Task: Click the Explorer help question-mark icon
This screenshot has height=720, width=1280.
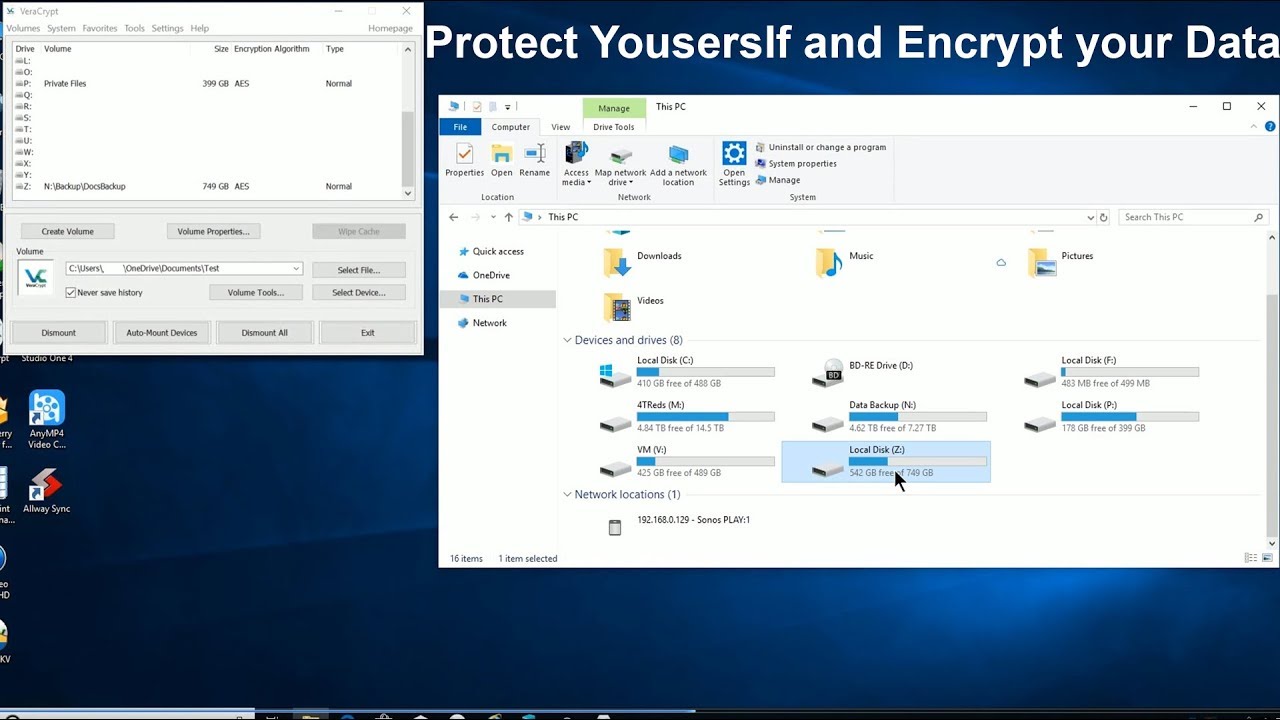Action: point(1270,126)
